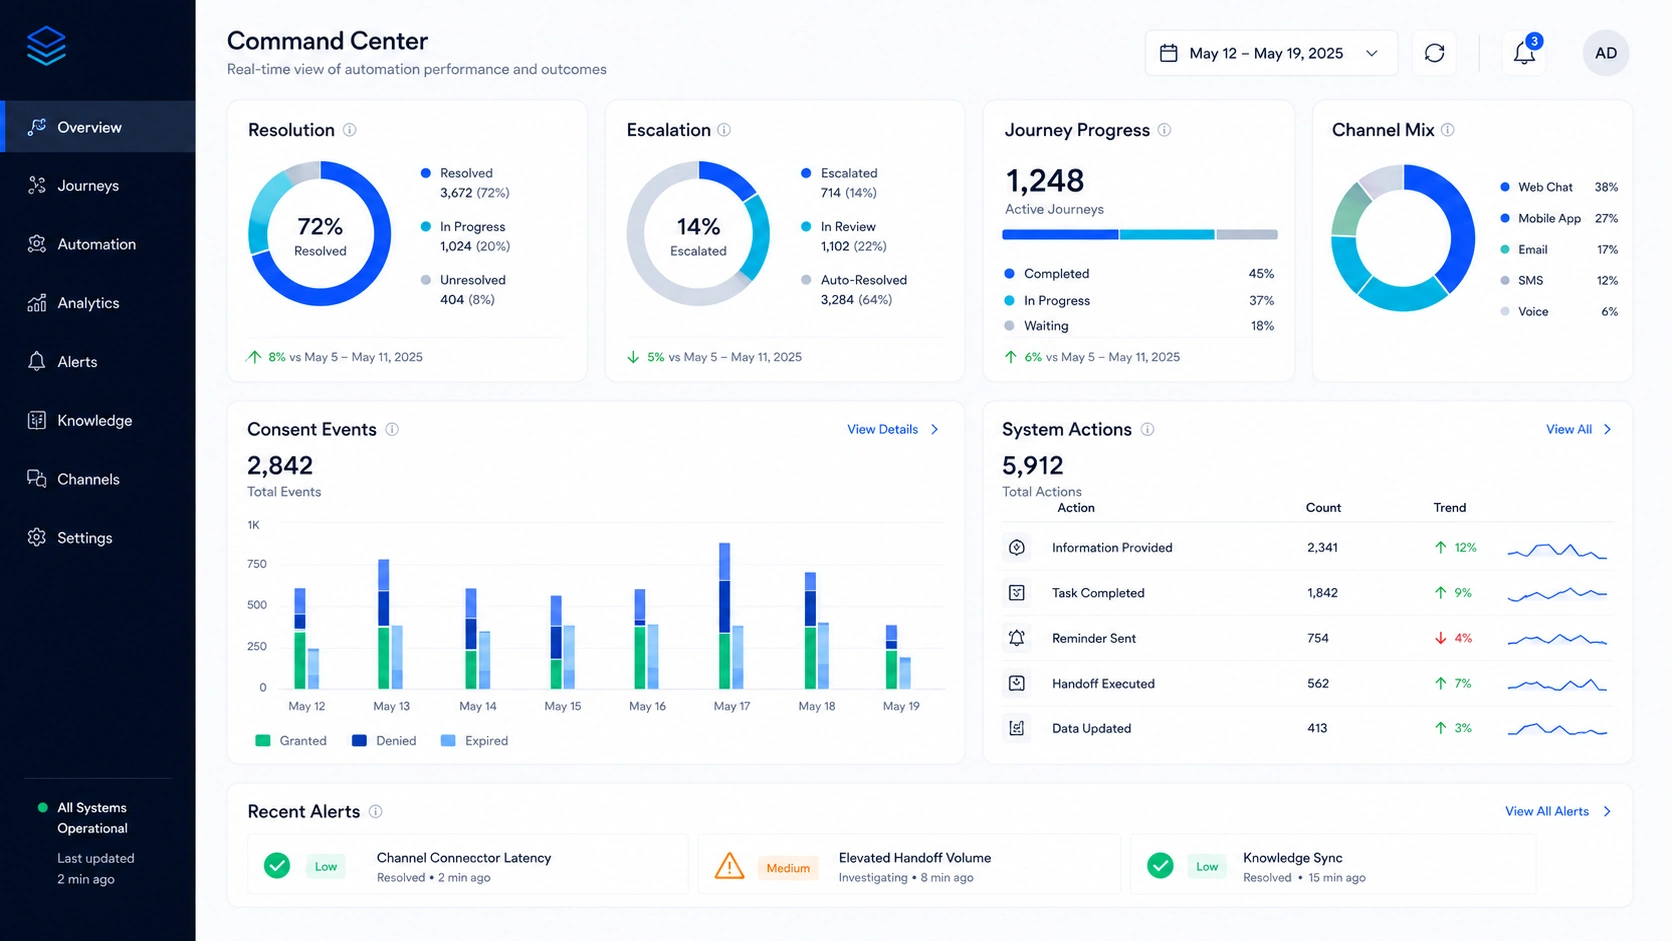
Task: Open View Details for Consent Events
Action: click(x=893, y=429)
